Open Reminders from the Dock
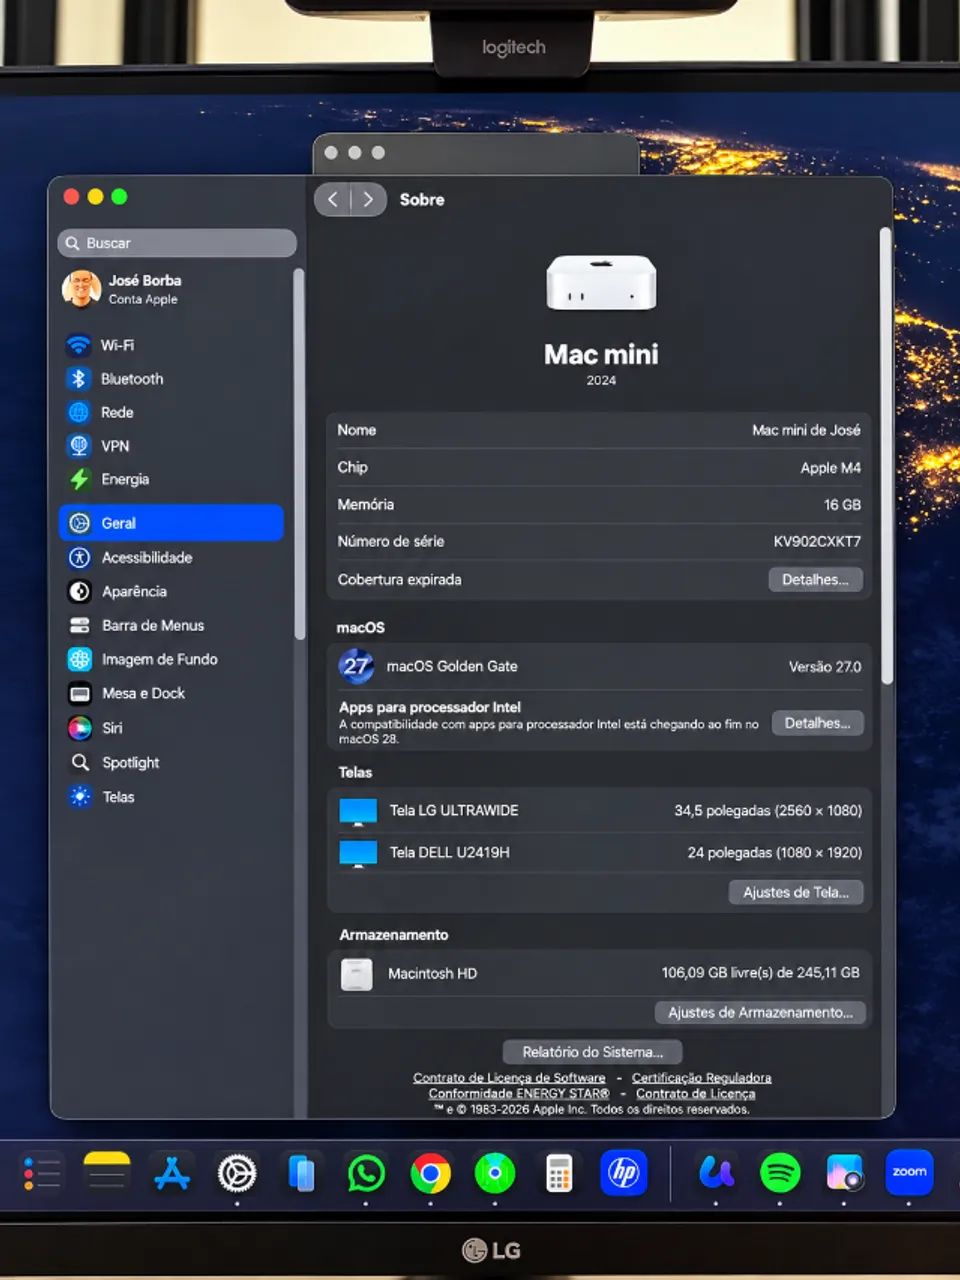Viewport: 960px width, 1280px height. coord(42,1173)
